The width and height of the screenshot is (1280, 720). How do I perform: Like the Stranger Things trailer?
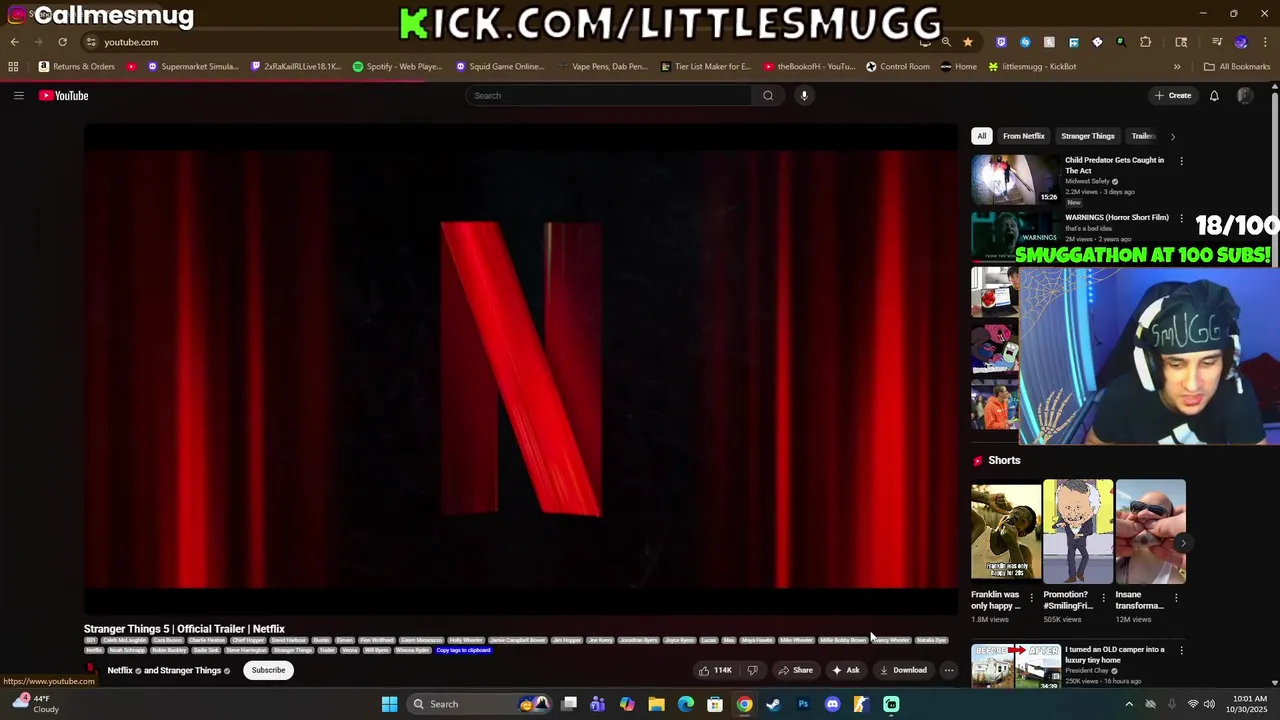click(714, 670)
